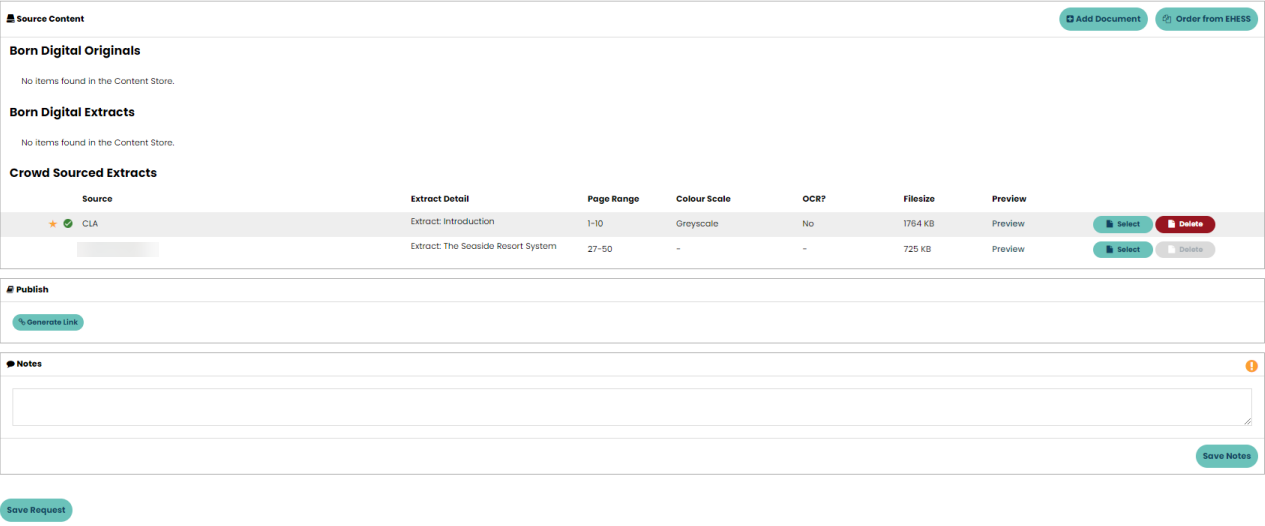Click the green checkmark icon beside CLA
1265x526 pixels.
tap(68, 224)
